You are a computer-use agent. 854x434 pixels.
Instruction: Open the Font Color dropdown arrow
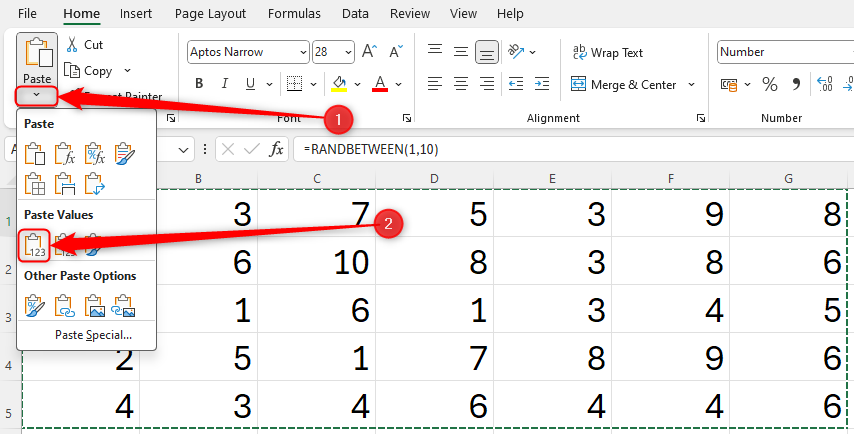(399, 84)
